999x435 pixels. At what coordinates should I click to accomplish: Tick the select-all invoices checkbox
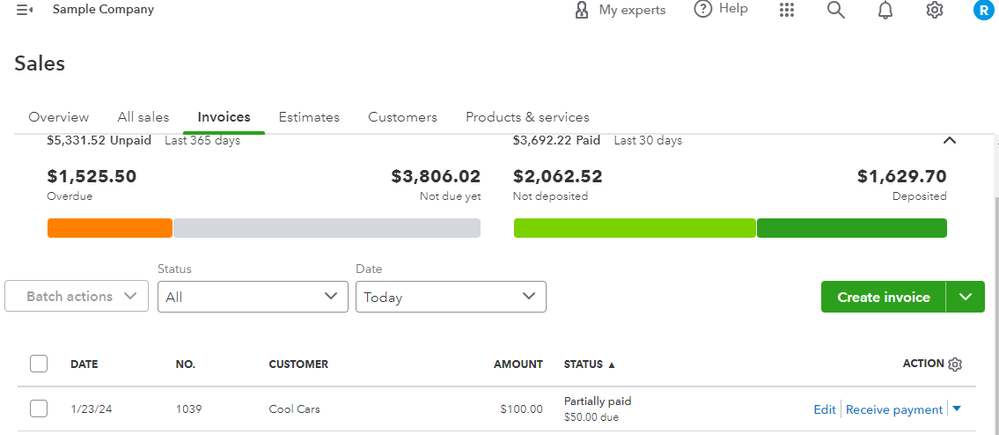point(39,364)
